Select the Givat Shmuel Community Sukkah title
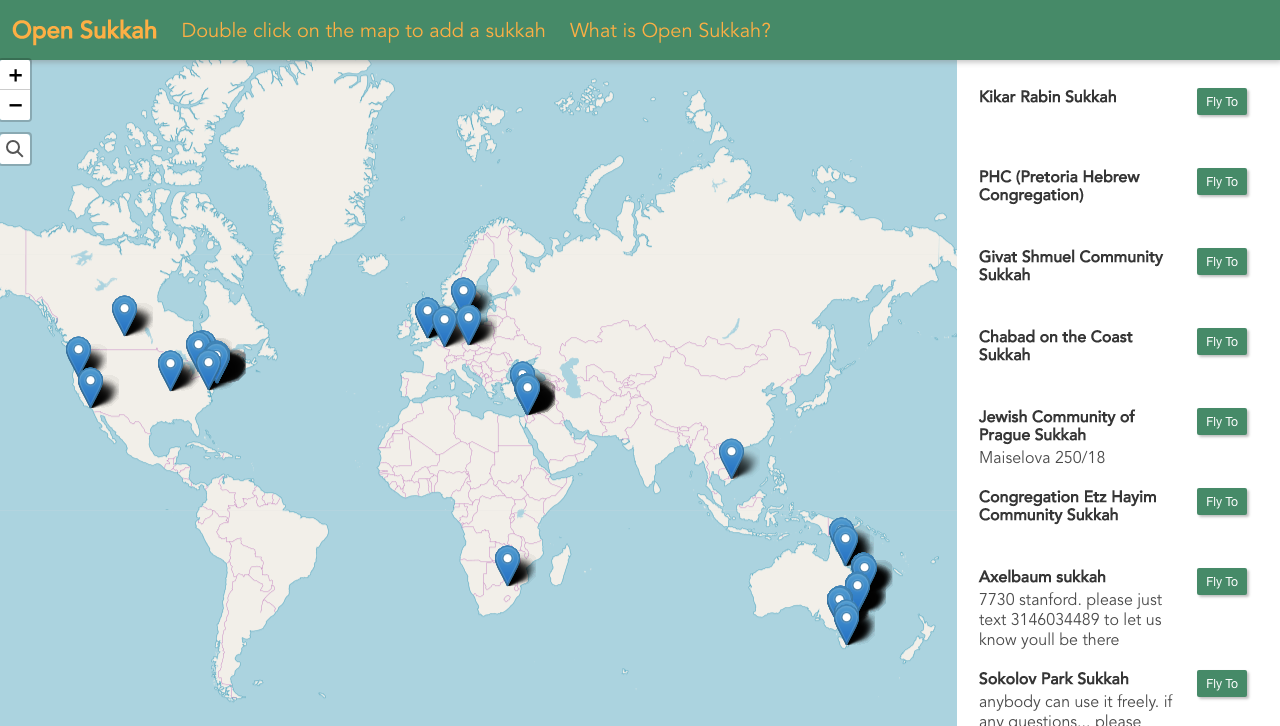1280x726 pixels. [x=1071, y=266]
